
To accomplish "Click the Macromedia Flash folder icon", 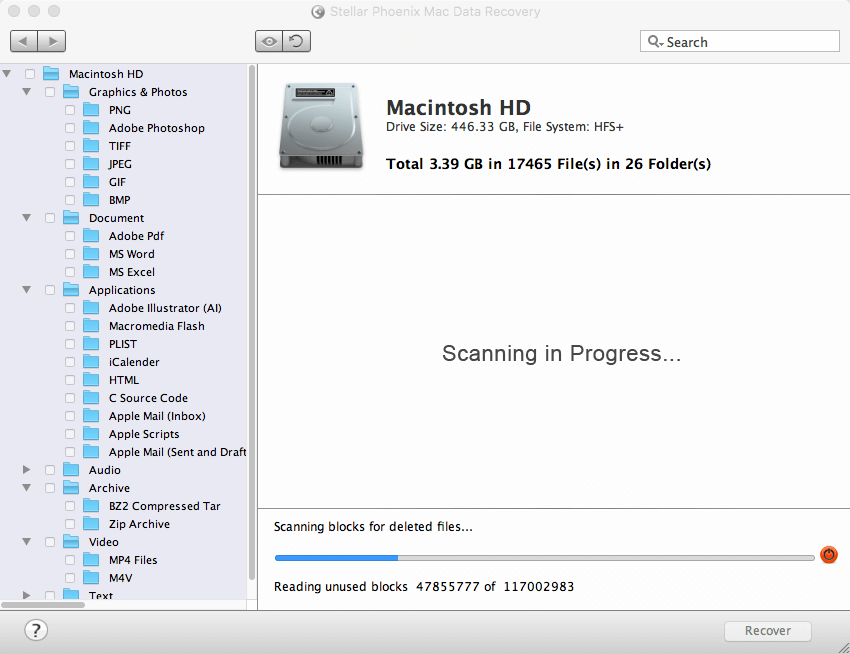I will click(x=91, y=326).
